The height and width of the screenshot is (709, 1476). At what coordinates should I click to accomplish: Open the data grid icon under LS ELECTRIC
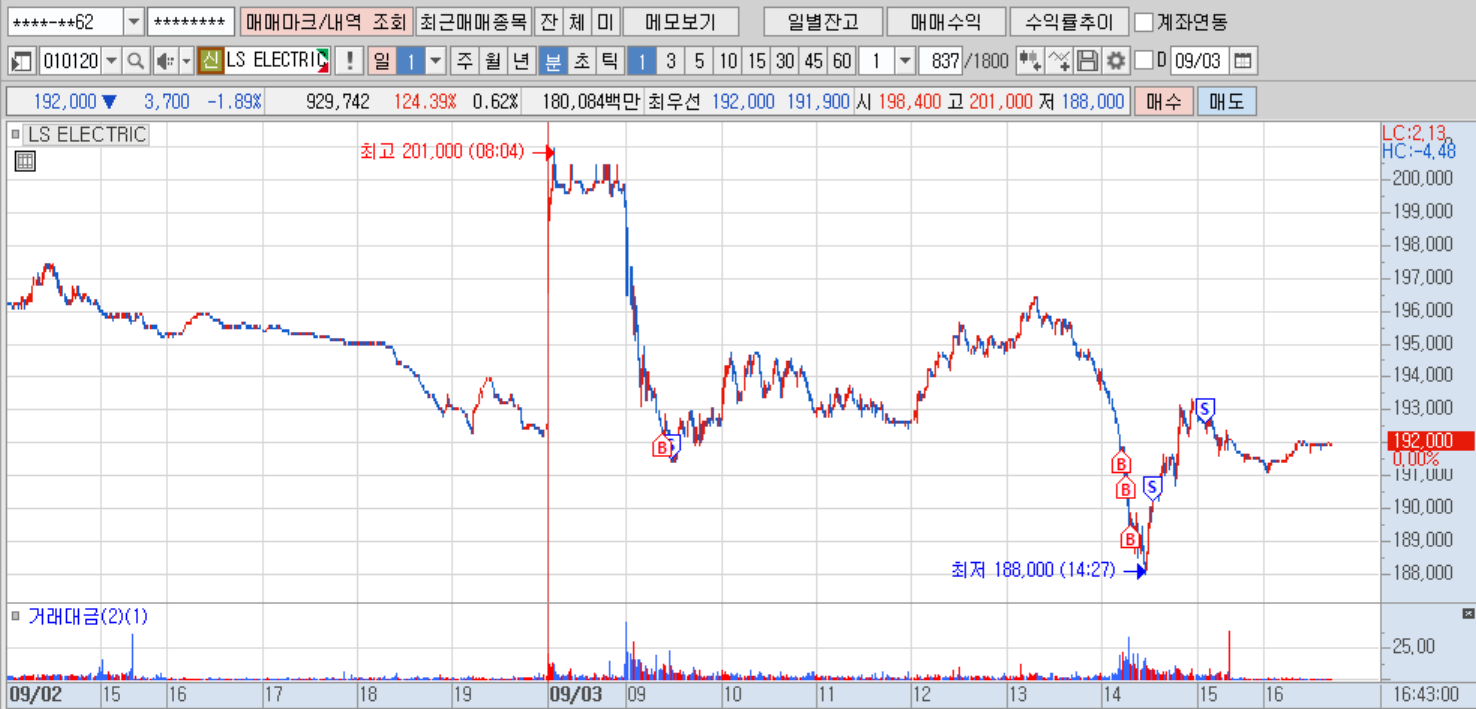click(x=25, y=161)
